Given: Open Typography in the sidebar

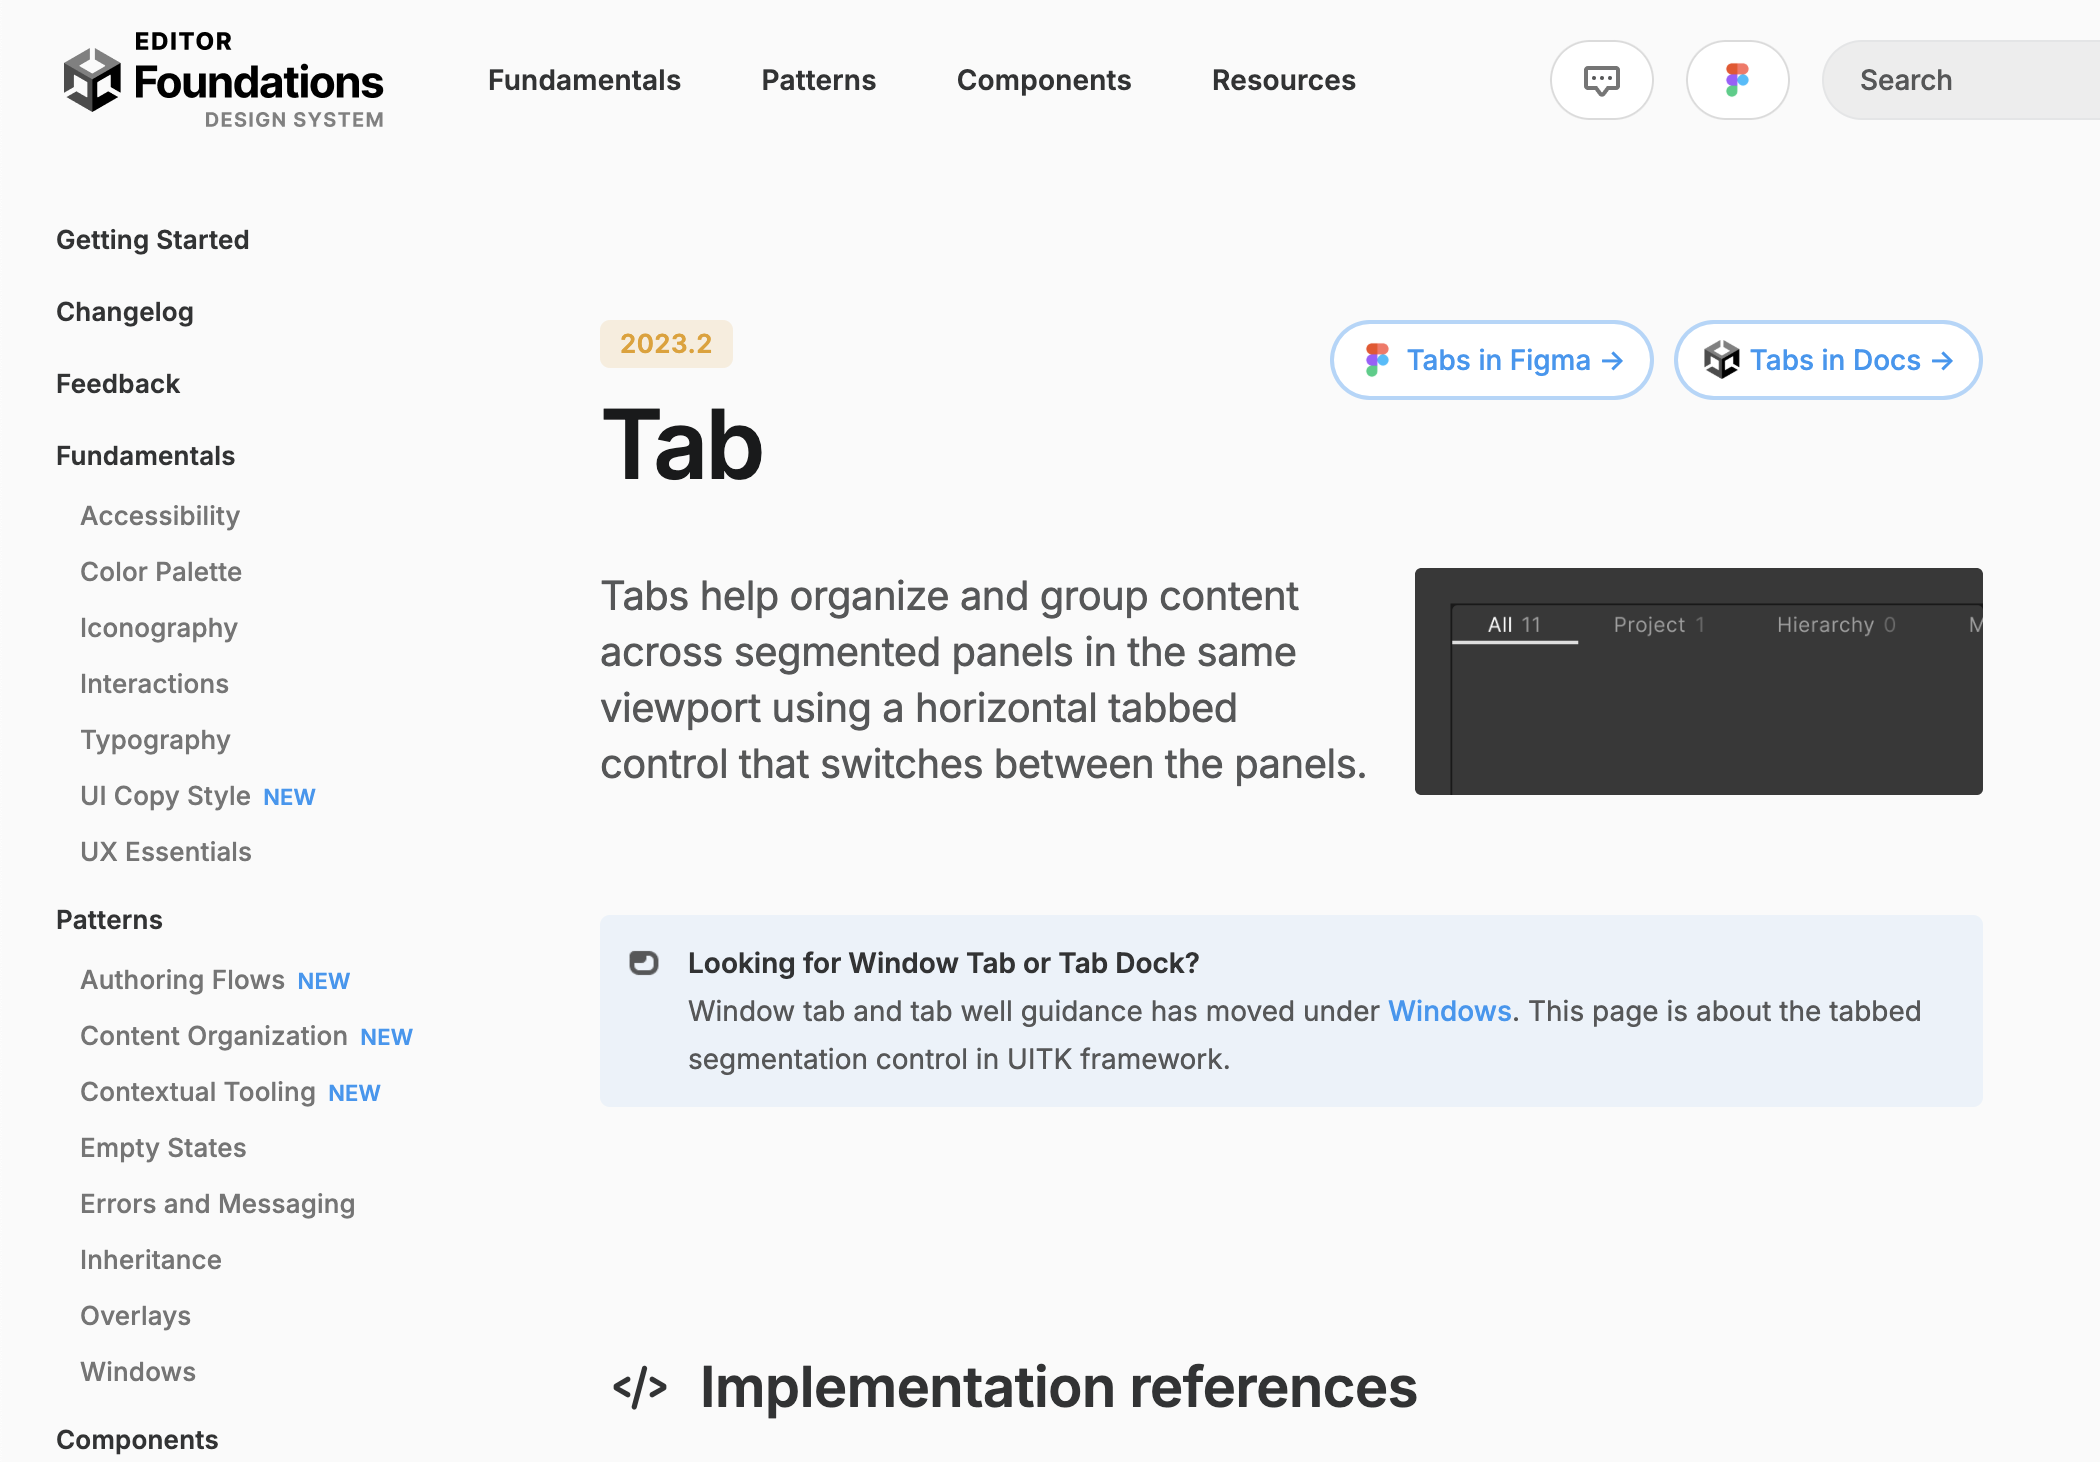Looking at the screenshot, I should (x=155, y=740).
